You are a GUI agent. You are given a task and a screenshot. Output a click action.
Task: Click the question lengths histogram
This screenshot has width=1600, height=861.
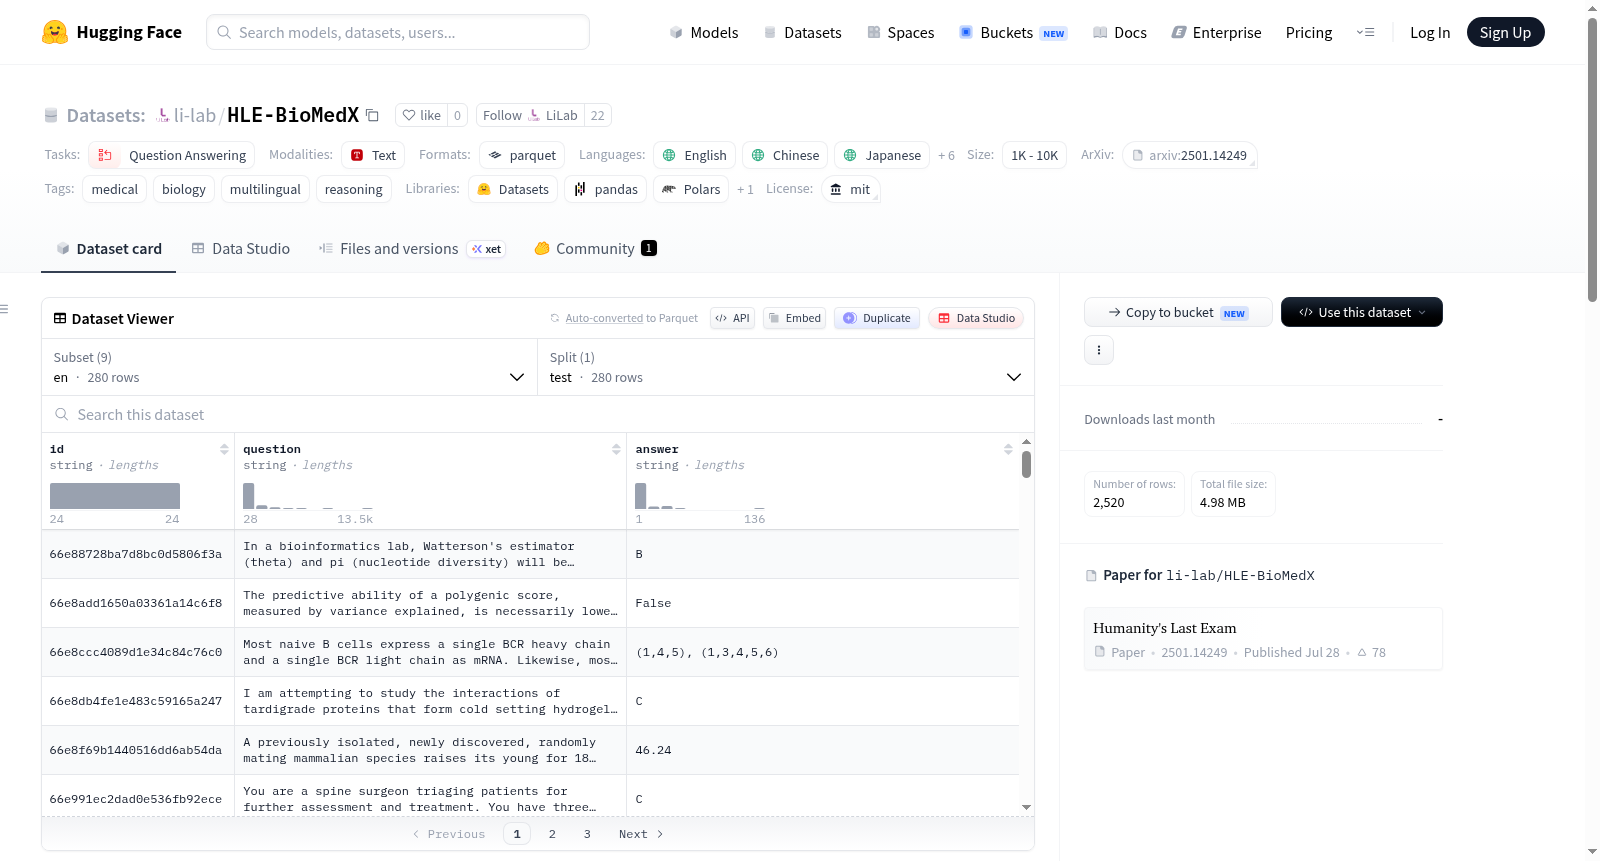coord(308,496)
